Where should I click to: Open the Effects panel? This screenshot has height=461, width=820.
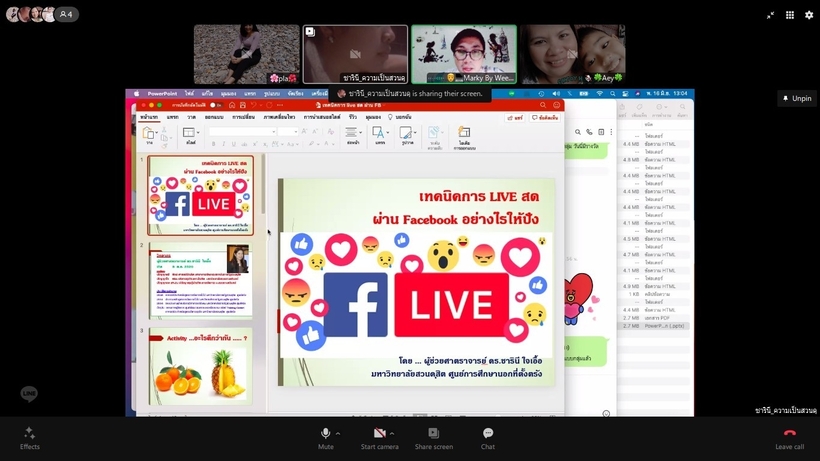(x=29, y=438)
